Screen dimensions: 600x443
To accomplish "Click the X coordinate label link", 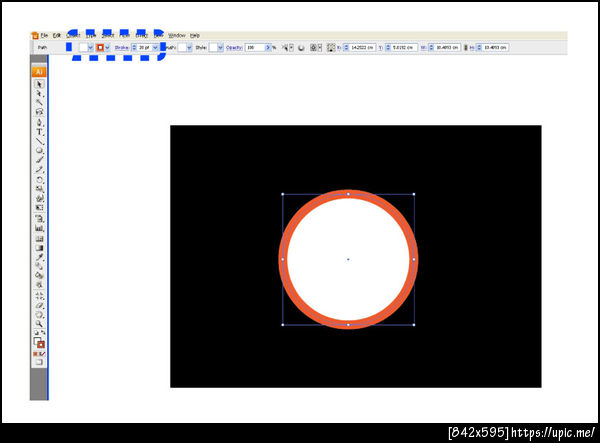I will (x=339, y=48).
